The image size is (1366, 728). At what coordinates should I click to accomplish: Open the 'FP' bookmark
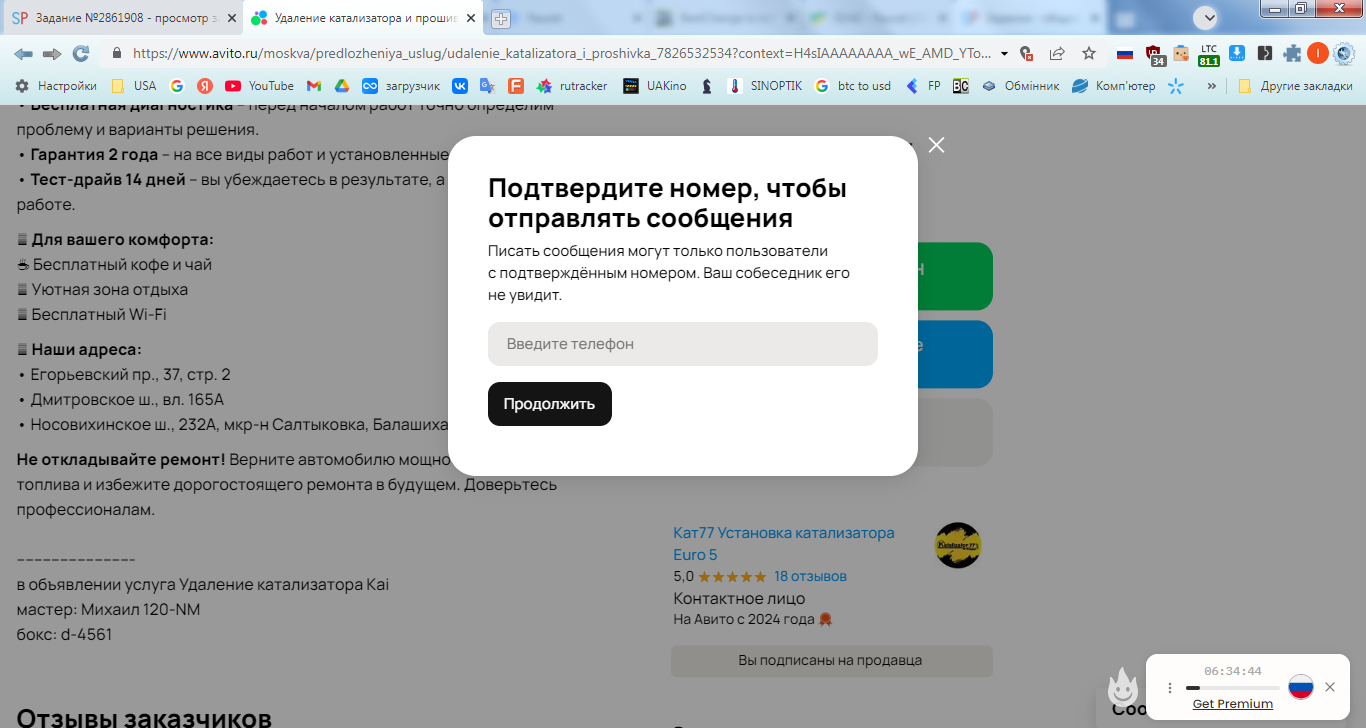pos(923,86)
